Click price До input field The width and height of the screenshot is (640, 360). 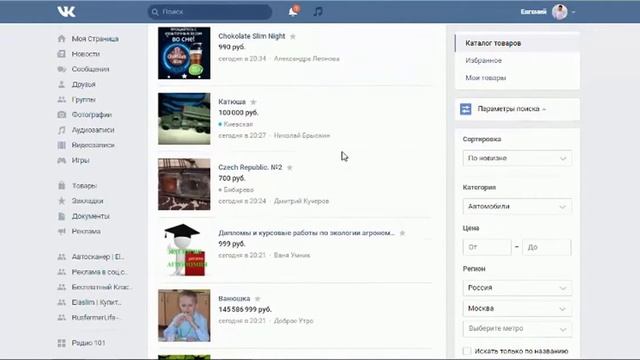[x=547, y=247]
